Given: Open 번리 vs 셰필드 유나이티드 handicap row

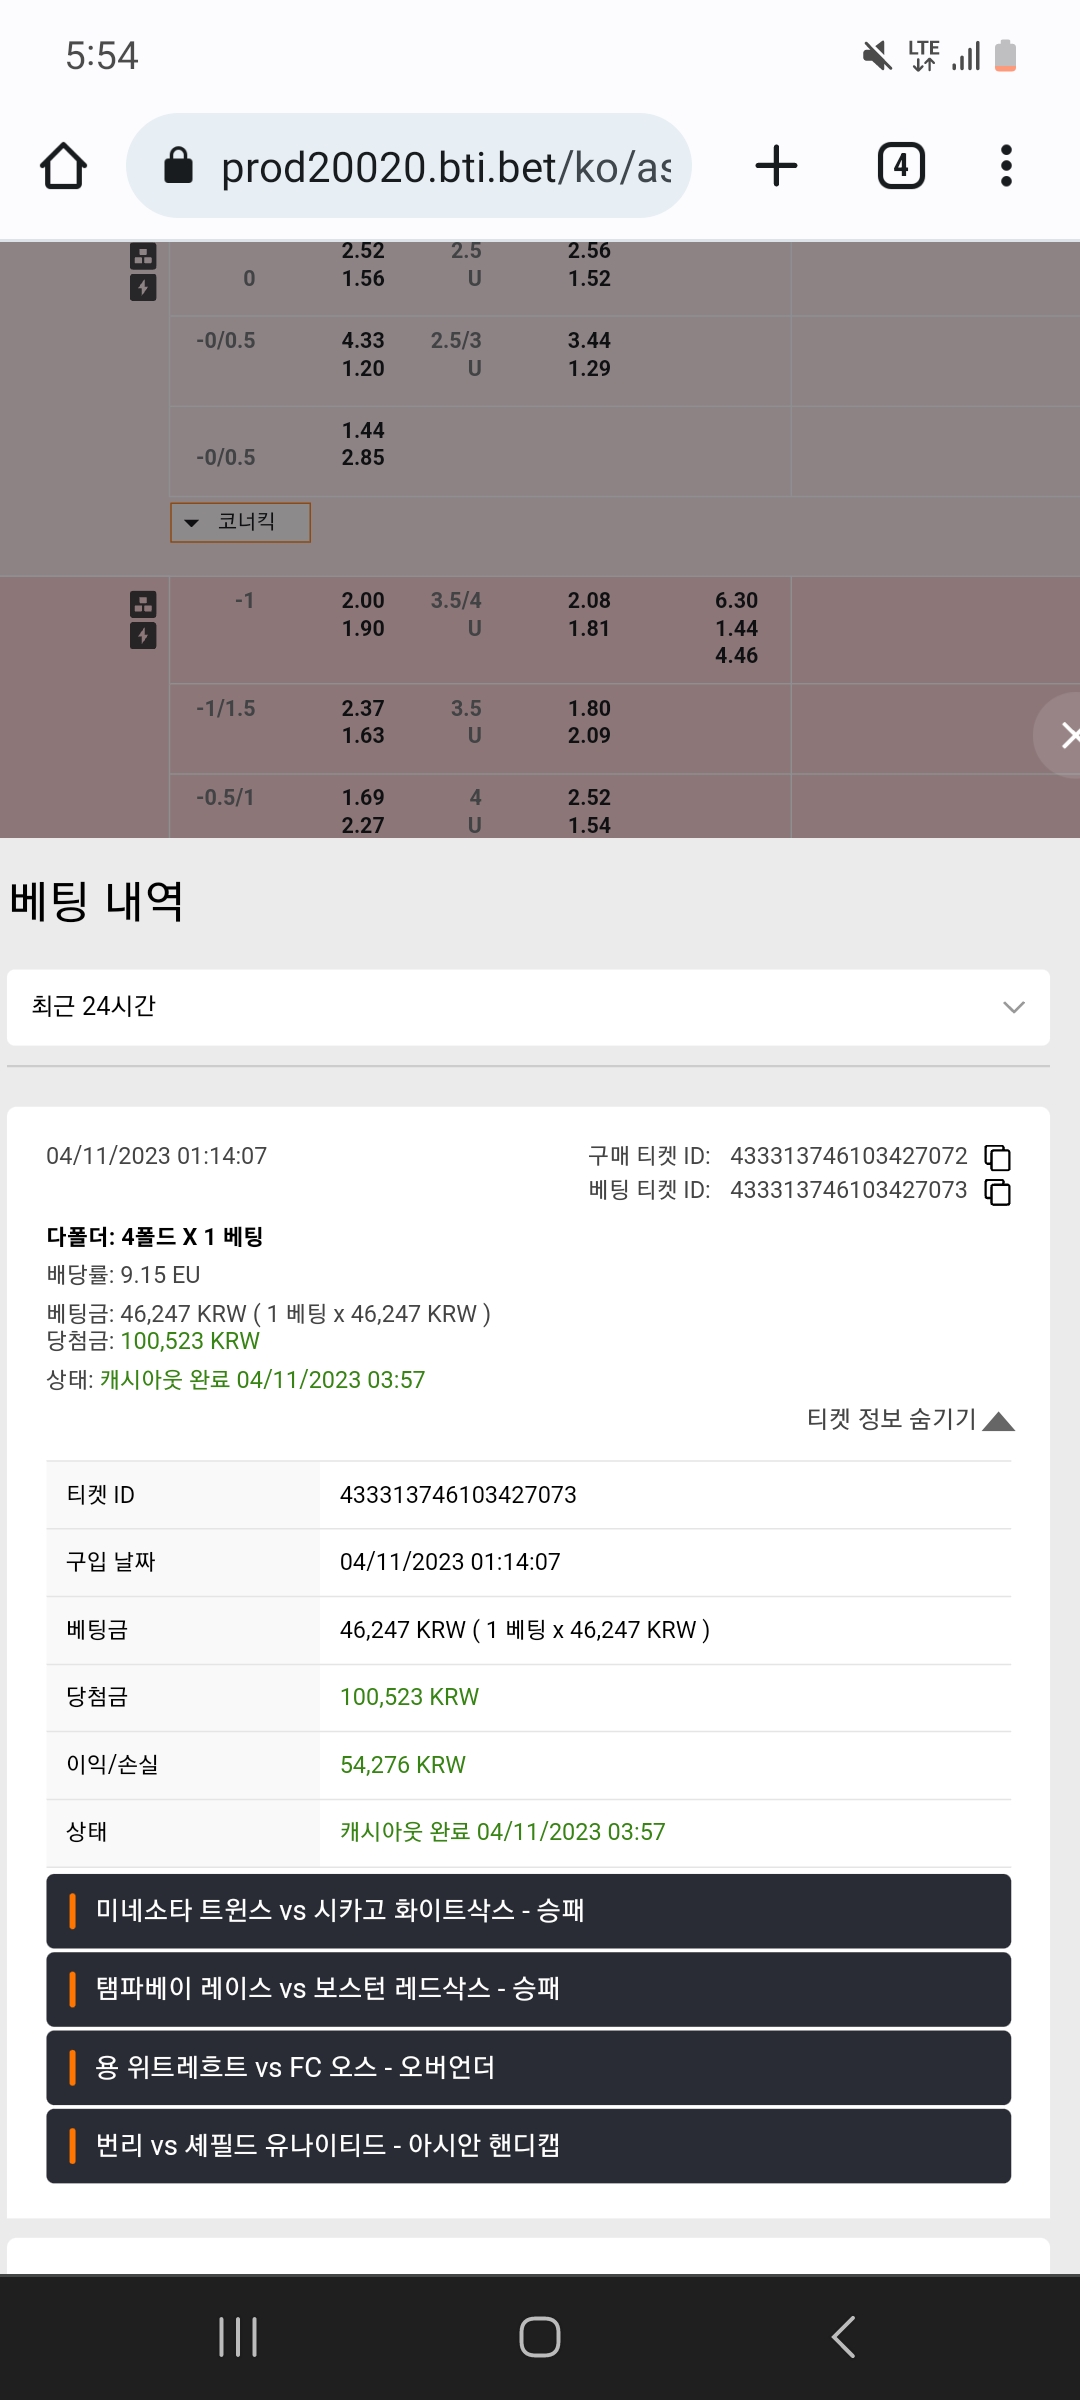Looking at the screenshot, I should (x=528, y=2146).
